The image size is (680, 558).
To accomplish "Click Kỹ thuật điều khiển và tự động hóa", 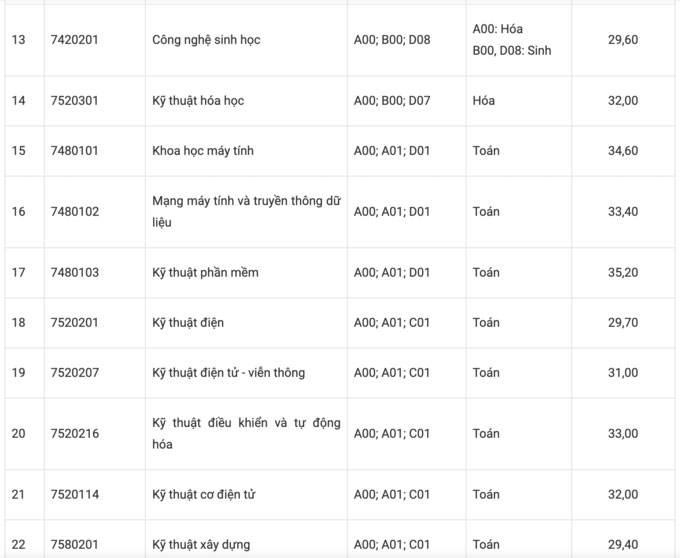I will pos(245,433).
